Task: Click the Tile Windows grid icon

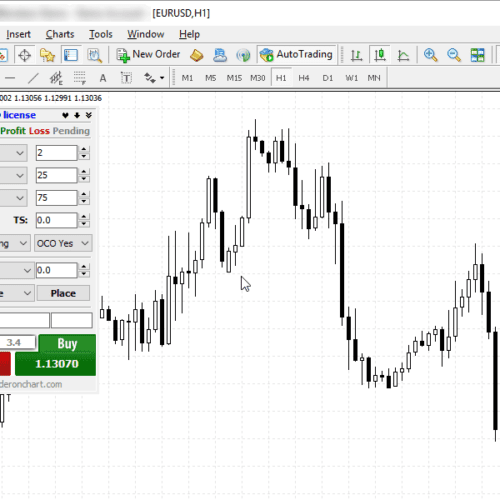Action: pyautogui.click(x=477, y=55)
